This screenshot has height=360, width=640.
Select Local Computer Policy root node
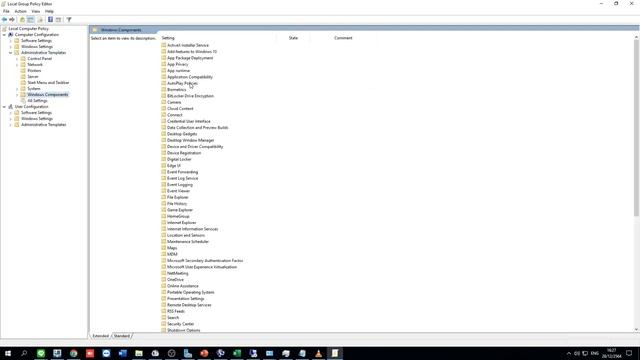tap(28, 29)
